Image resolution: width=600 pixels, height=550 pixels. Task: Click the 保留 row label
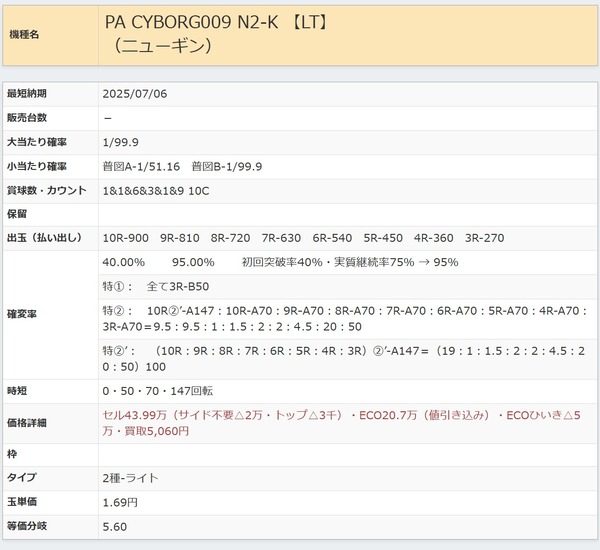click(17, 214)
